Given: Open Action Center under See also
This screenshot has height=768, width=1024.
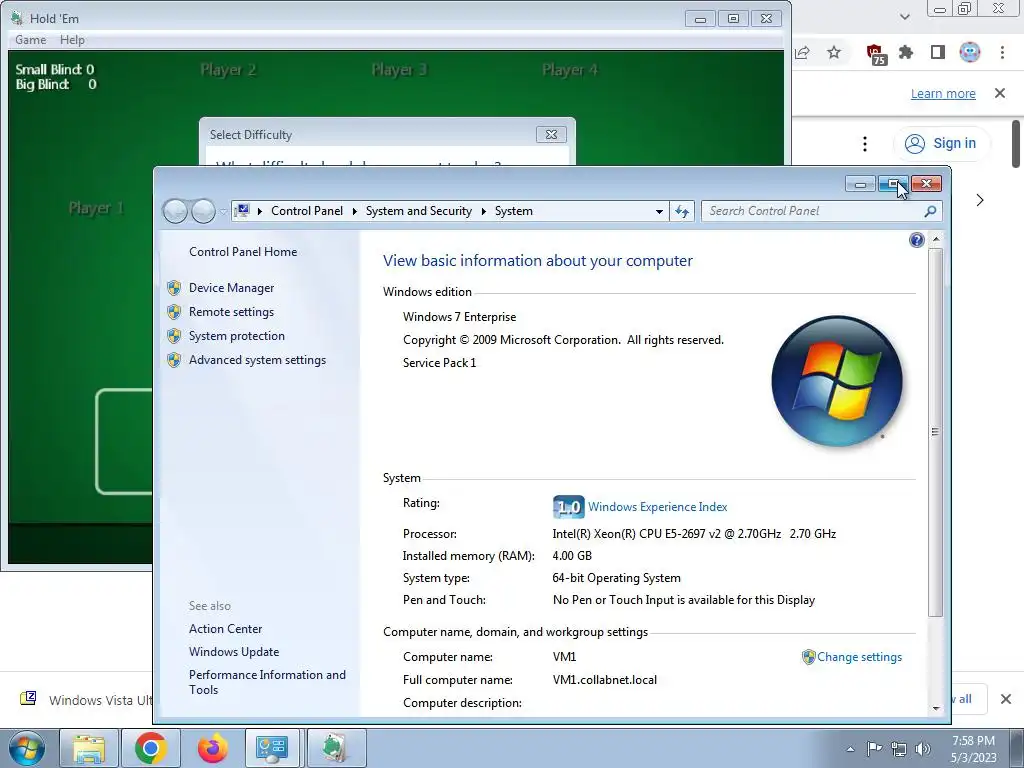Looking at the screenshot, I should (x=225, y=629).
